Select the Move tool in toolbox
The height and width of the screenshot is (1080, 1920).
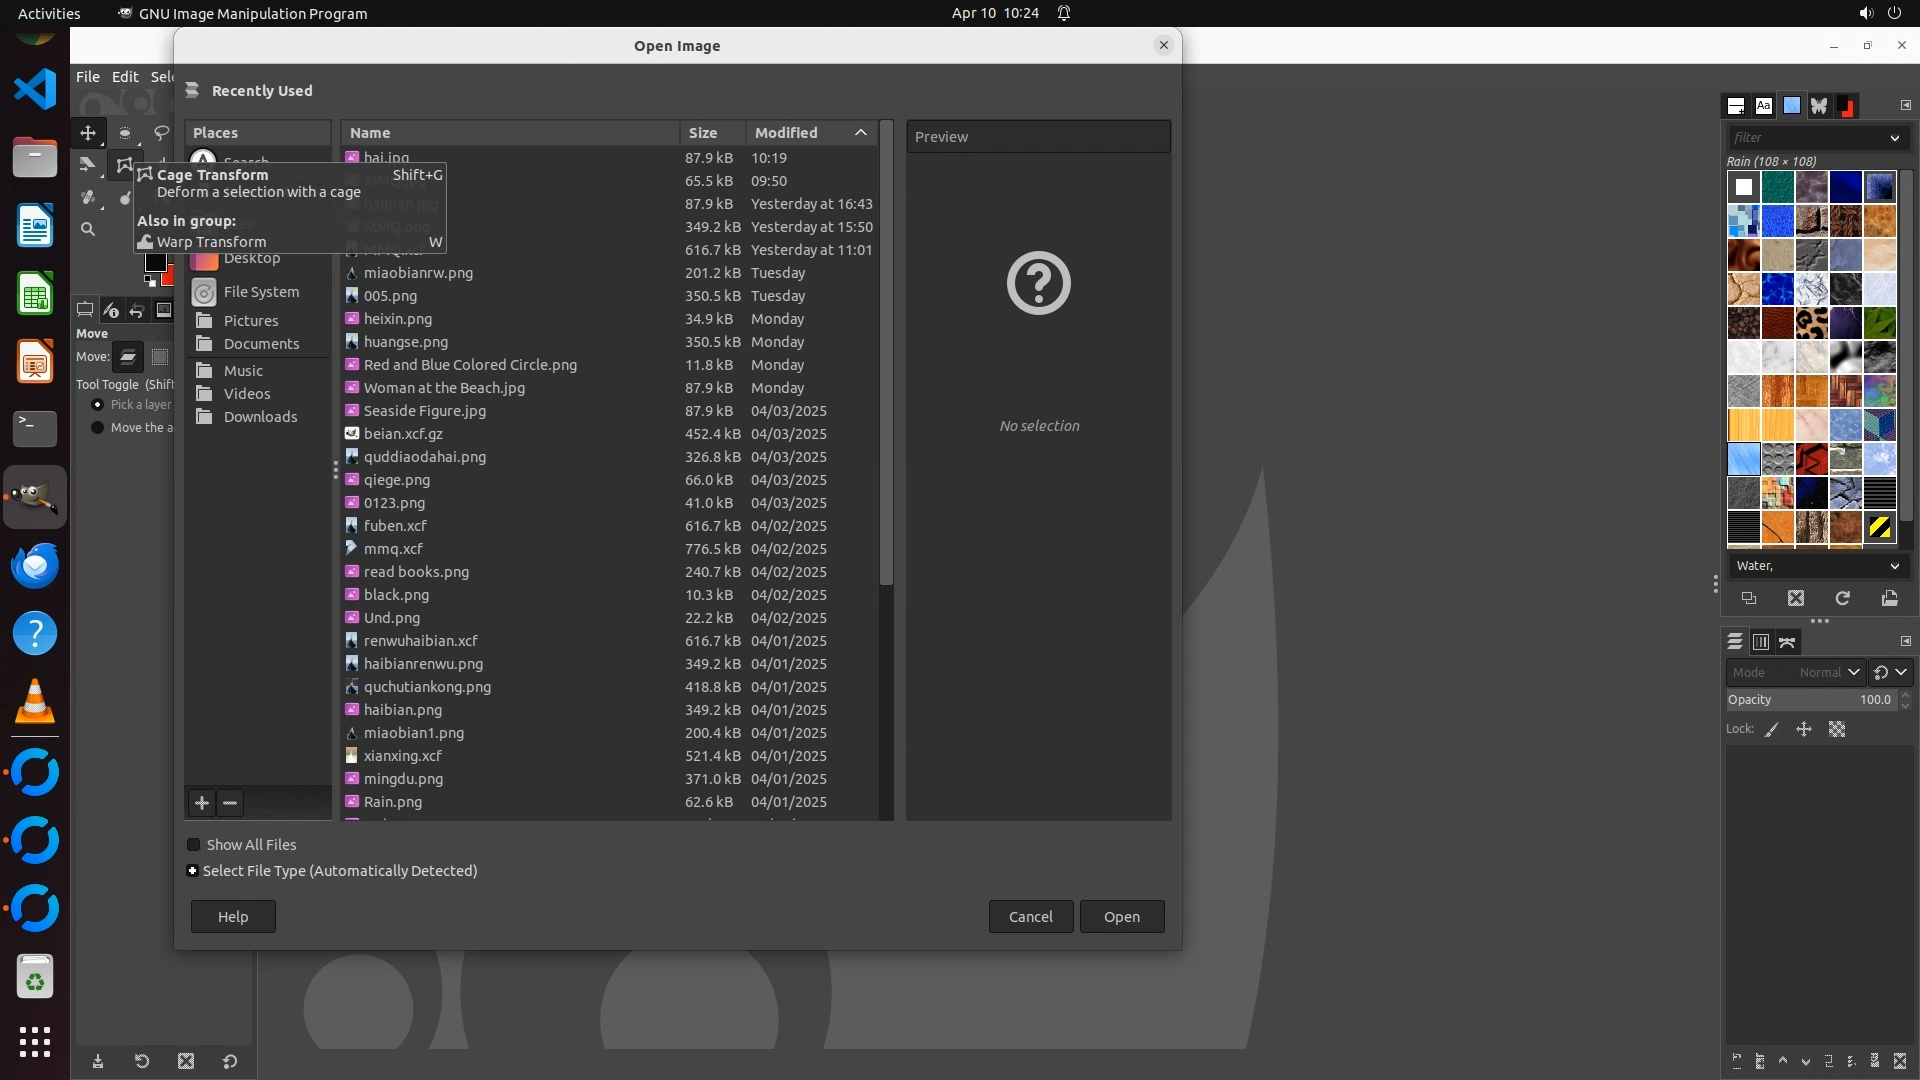click(x=88, y=133)
